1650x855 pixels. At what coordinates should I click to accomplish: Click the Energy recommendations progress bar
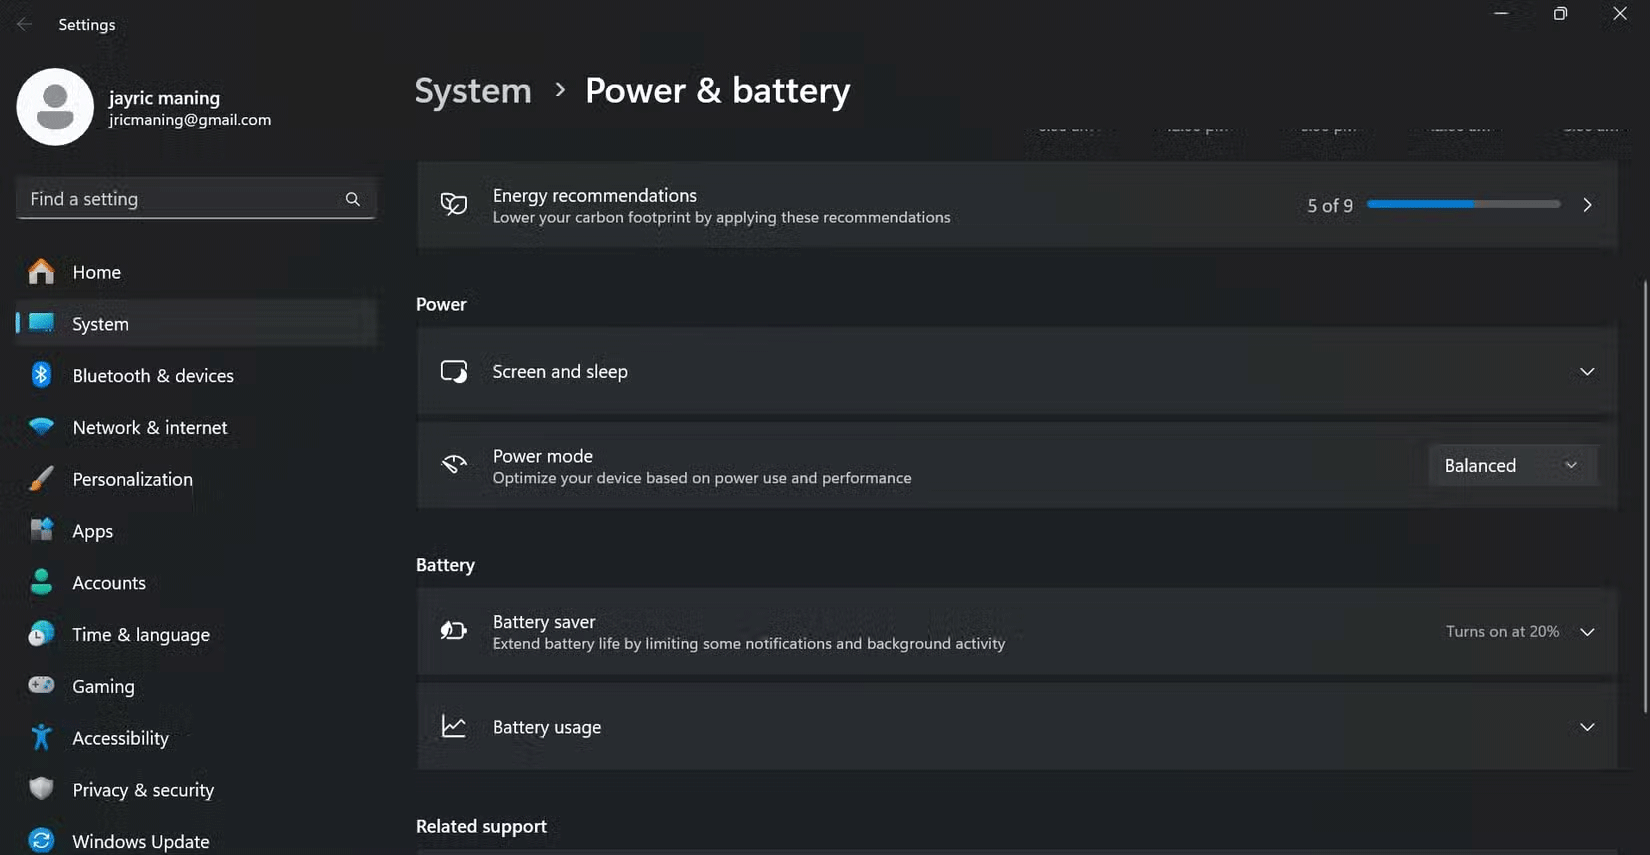point(1463,204)
